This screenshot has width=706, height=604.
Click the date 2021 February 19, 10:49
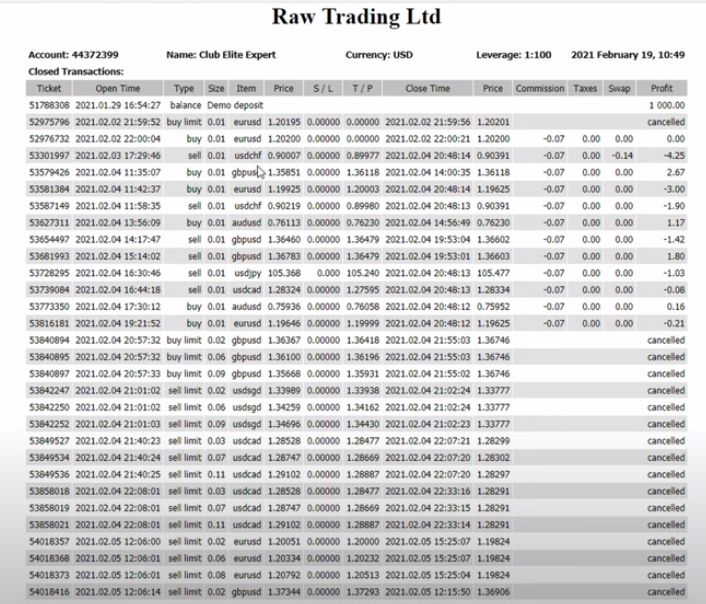pyautogui.click(x=628, y=55)
